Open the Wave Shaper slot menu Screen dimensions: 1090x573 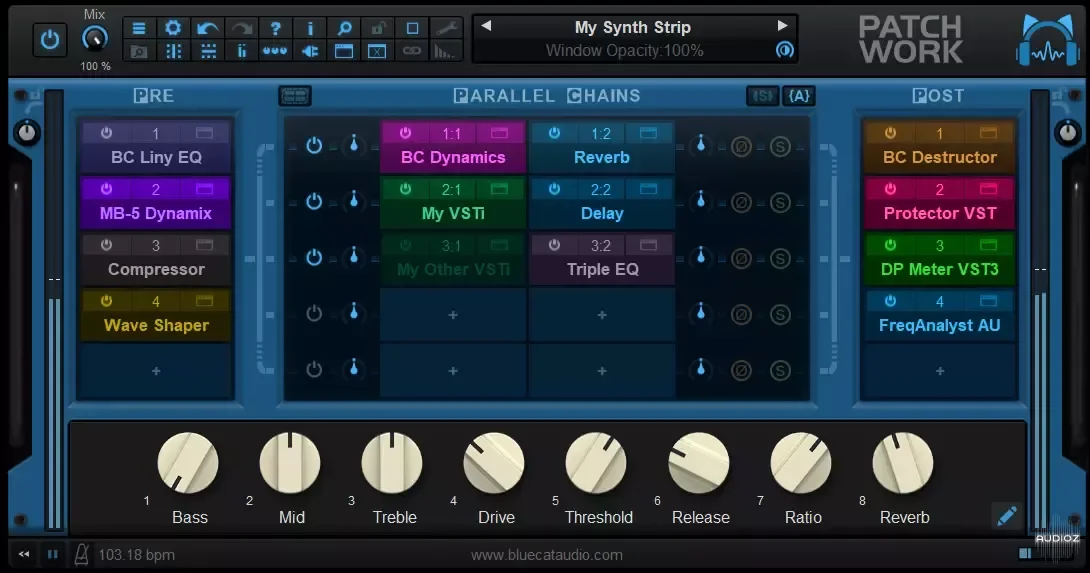click(x=156, y=325)
